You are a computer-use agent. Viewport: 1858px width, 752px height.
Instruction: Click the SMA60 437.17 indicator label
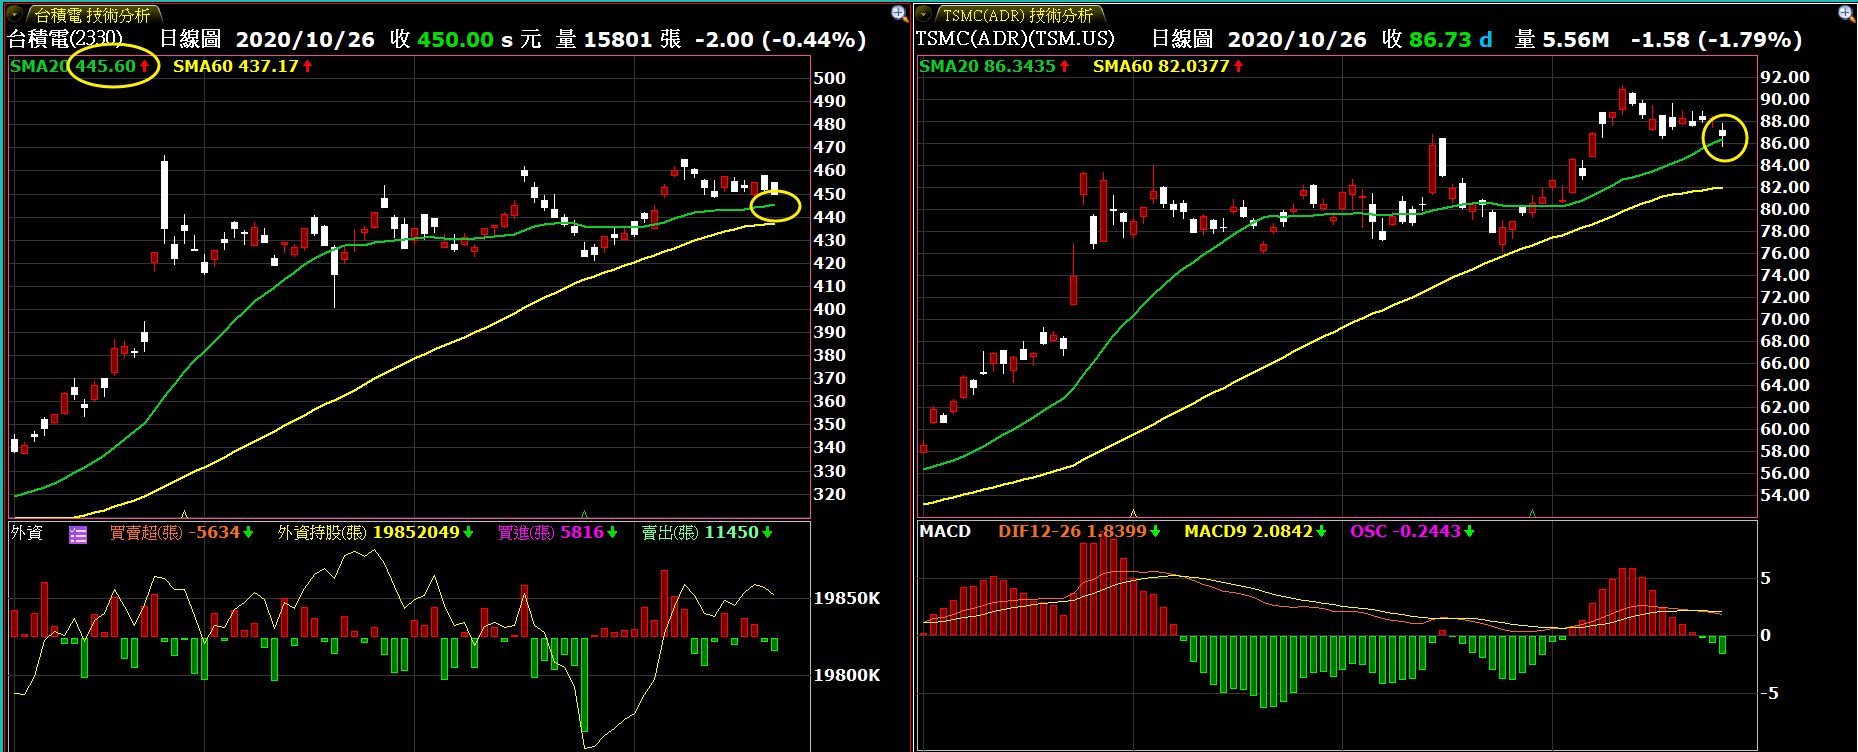[242, 66]
